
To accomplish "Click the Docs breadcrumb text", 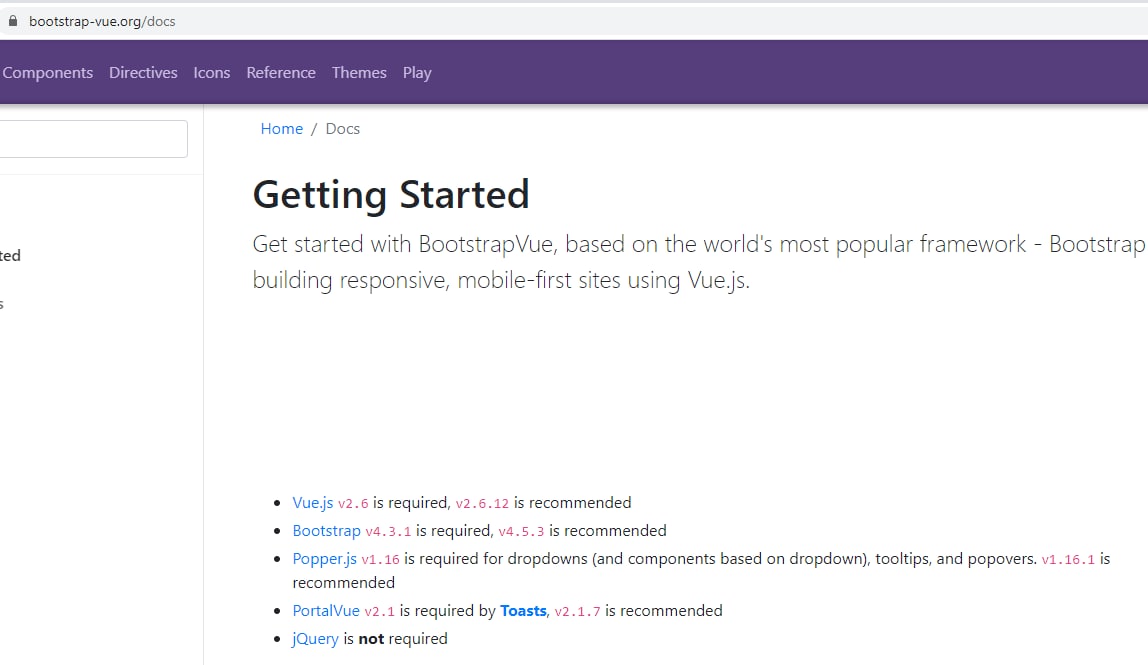I will (343, 129).
